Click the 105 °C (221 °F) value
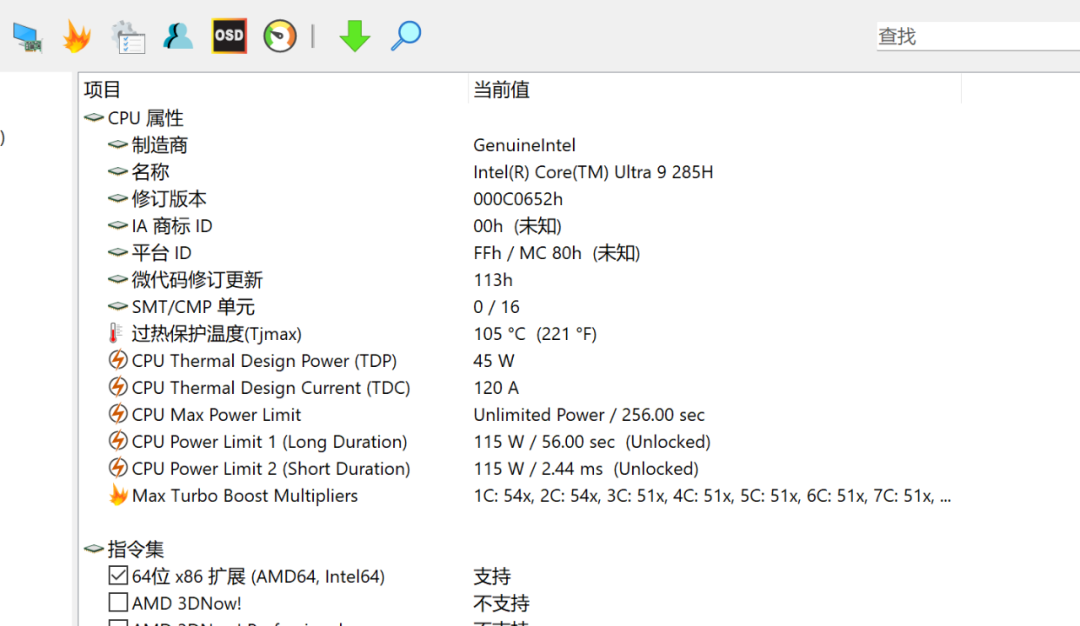The image size is (1080, 626). click(x=535, y=334)
